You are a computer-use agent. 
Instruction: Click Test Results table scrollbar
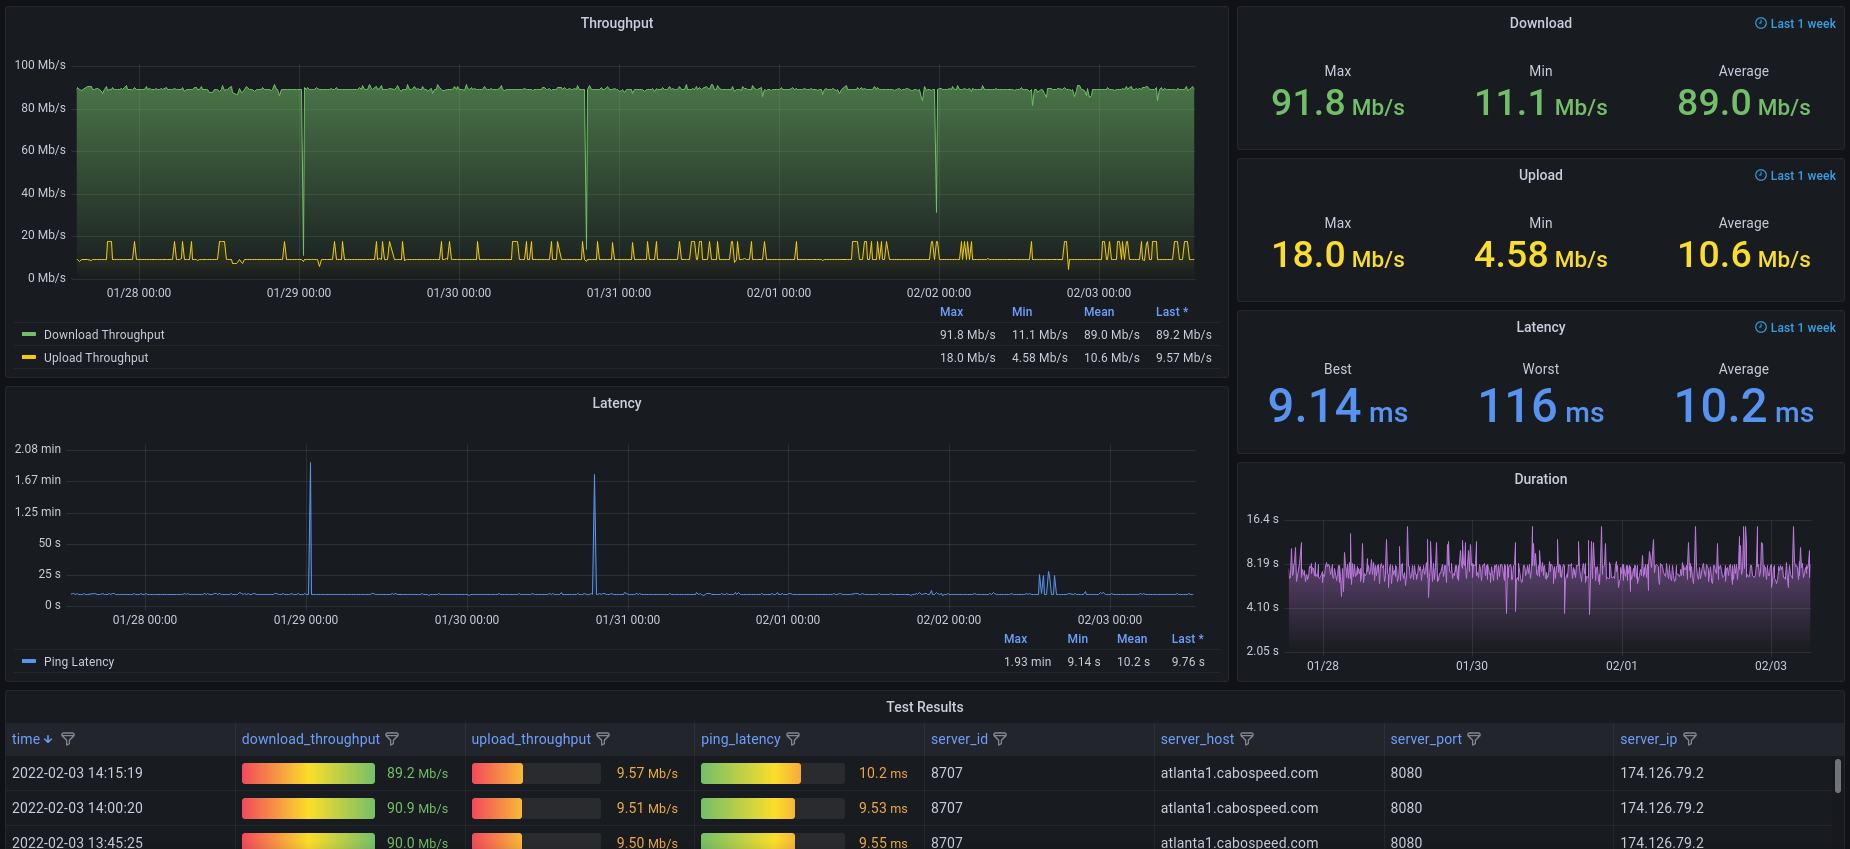coord(1838,776)
